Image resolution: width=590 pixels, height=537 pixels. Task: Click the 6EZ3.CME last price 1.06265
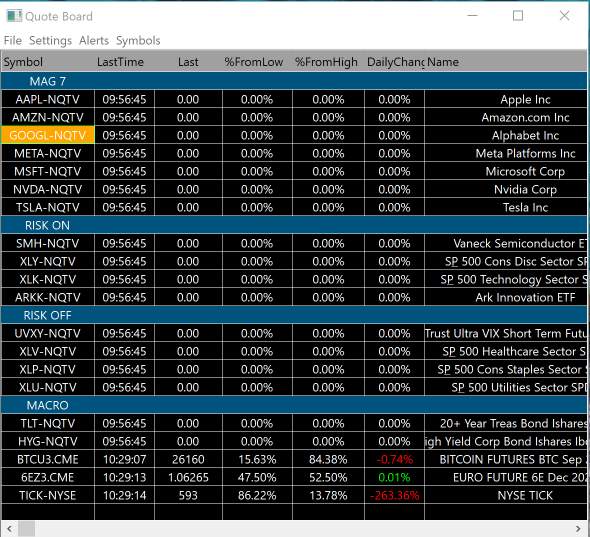click(x=188, y=477)
